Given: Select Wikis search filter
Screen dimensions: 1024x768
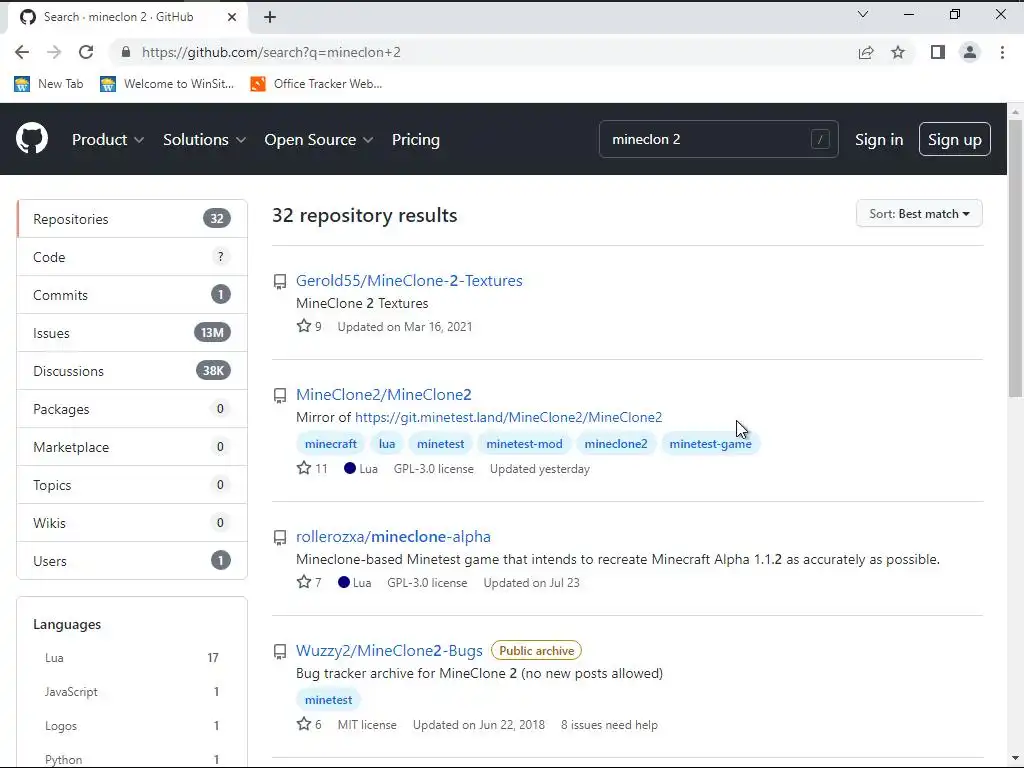Looking at the screenshot, I should 132,522.
